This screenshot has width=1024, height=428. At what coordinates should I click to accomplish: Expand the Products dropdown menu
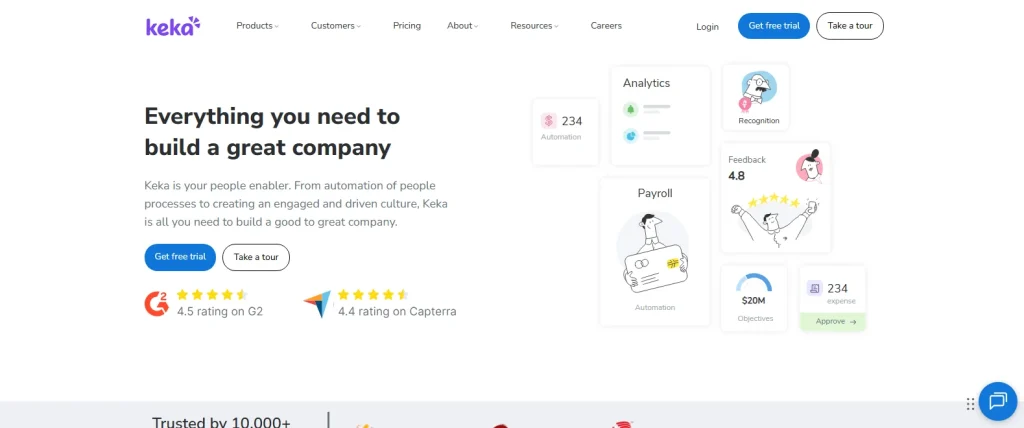point(257,26)
